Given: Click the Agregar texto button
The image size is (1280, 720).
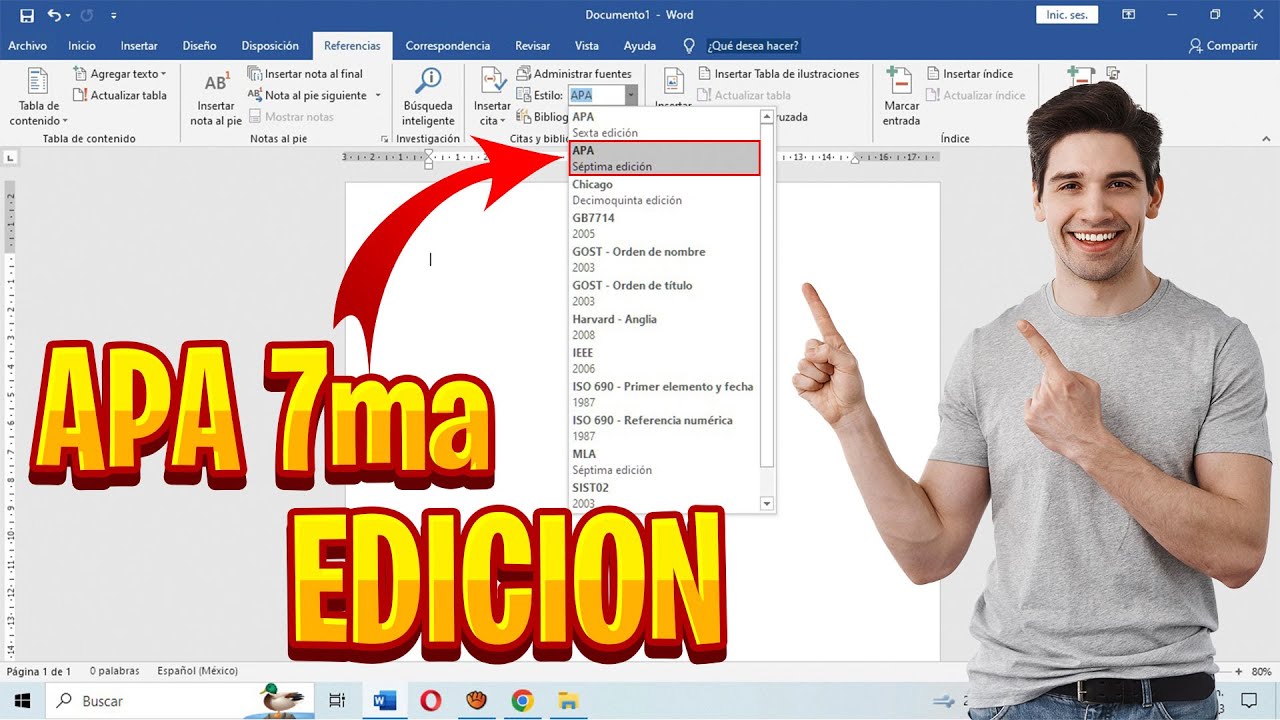Looking at the screenshot, I should pyautogui.click(x=121, y=74).
